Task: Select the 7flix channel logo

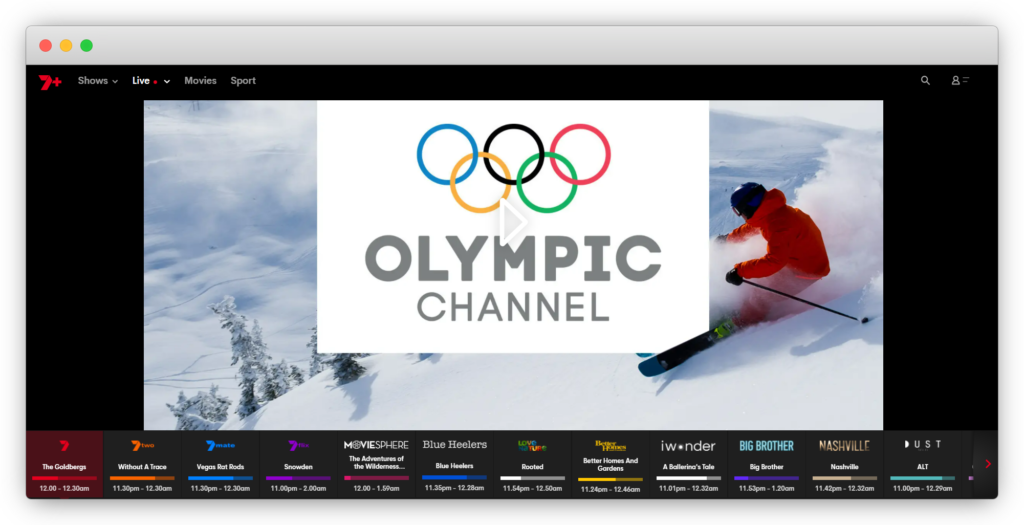Action: click(298, 445)
